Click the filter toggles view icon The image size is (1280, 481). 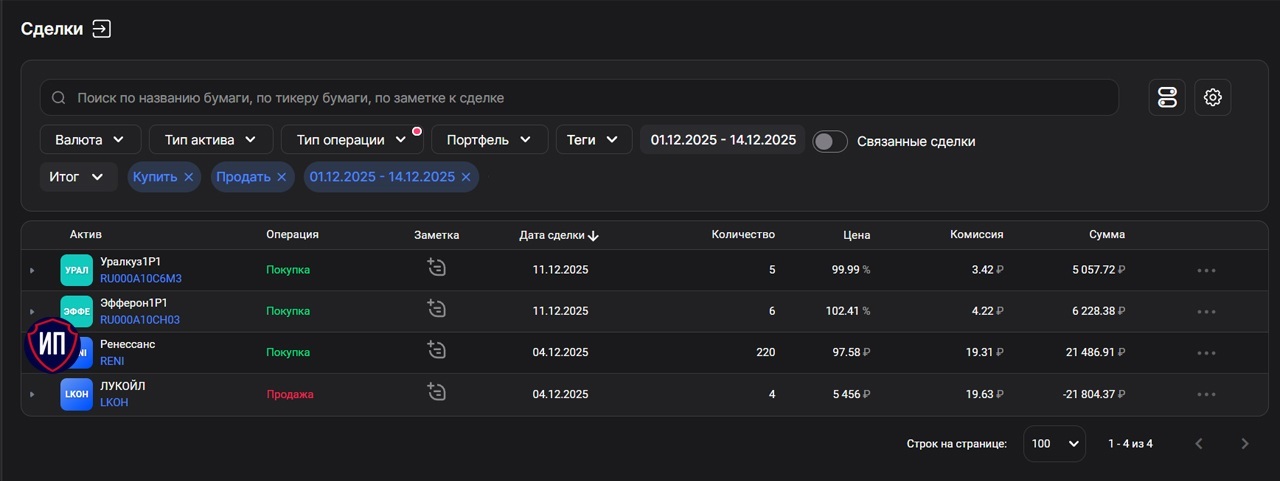(1167, 97)
